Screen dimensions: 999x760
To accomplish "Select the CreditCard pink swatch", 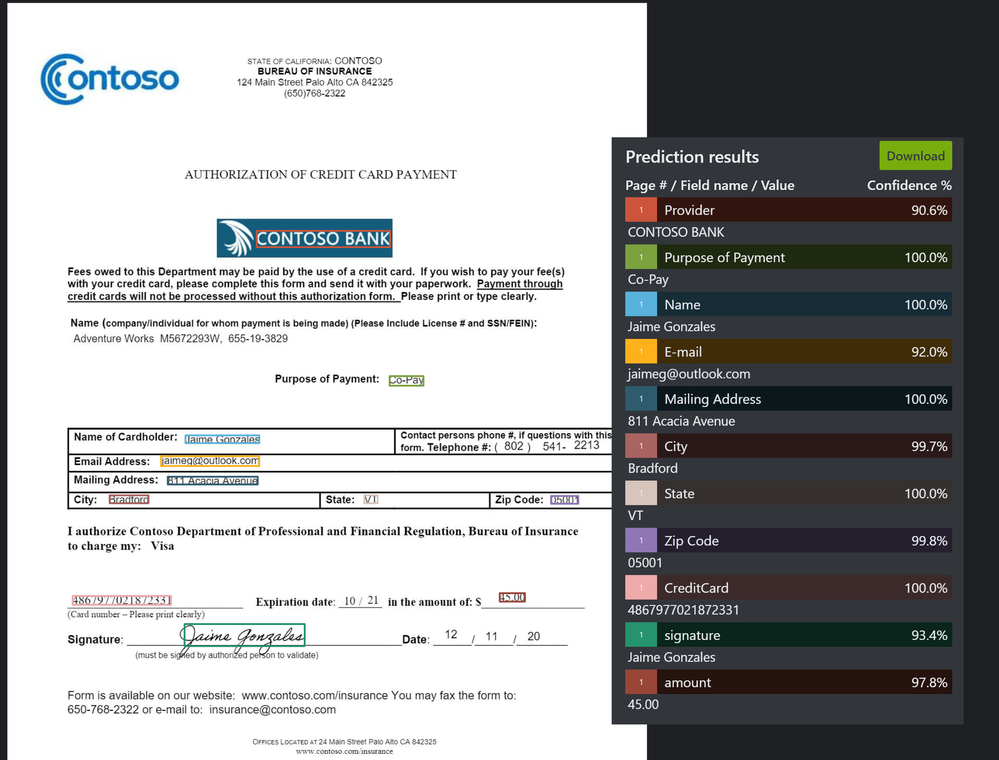I will click(640, 587).
